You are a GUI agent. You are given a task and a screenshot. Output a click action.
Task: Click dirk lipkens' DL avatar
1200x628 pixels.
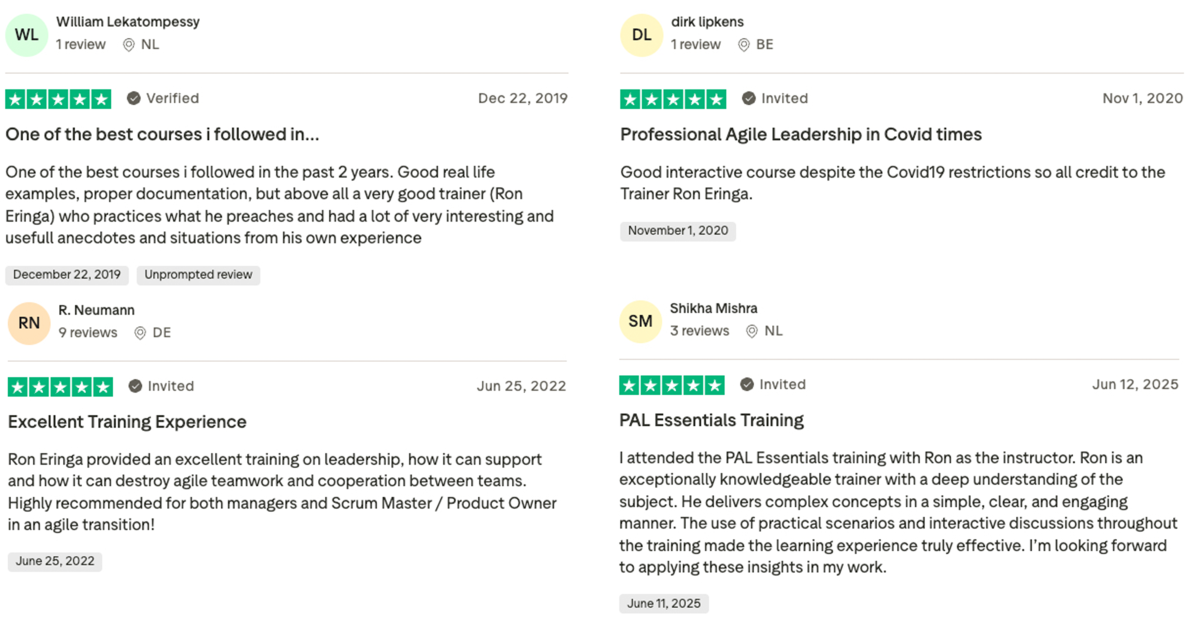(x=641, y=35)
